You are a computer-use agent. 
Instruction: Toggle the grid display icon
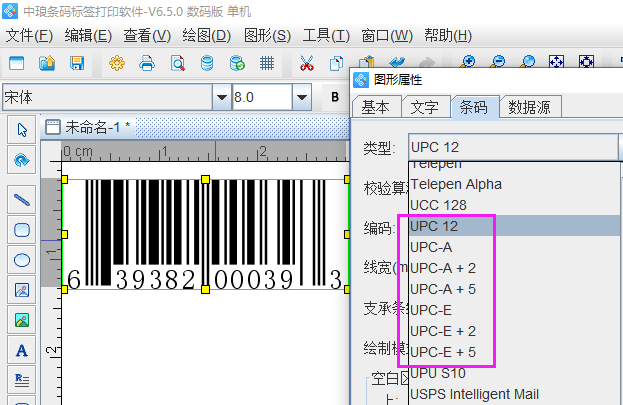point(267,63)
